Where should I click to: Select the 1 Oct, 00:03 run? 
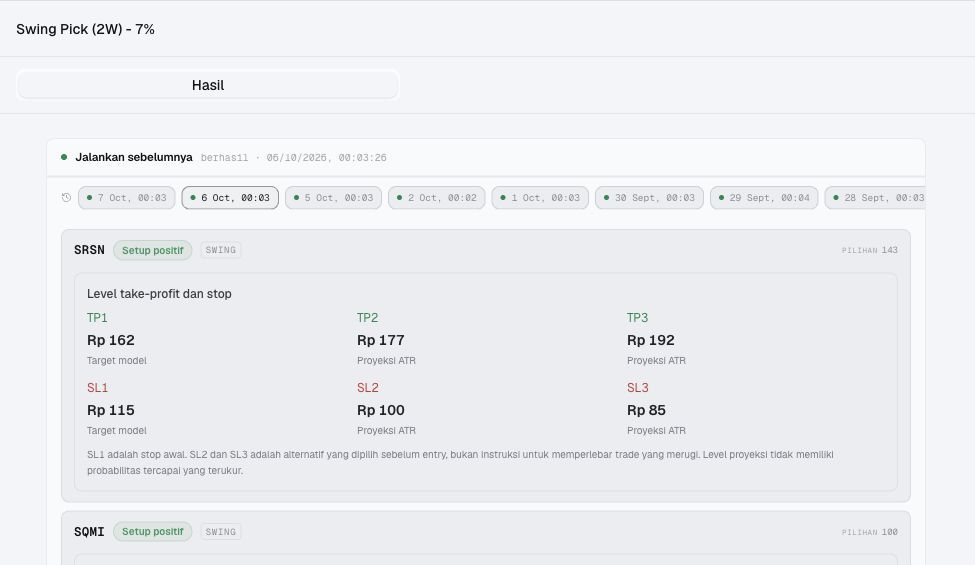point(540,198)
